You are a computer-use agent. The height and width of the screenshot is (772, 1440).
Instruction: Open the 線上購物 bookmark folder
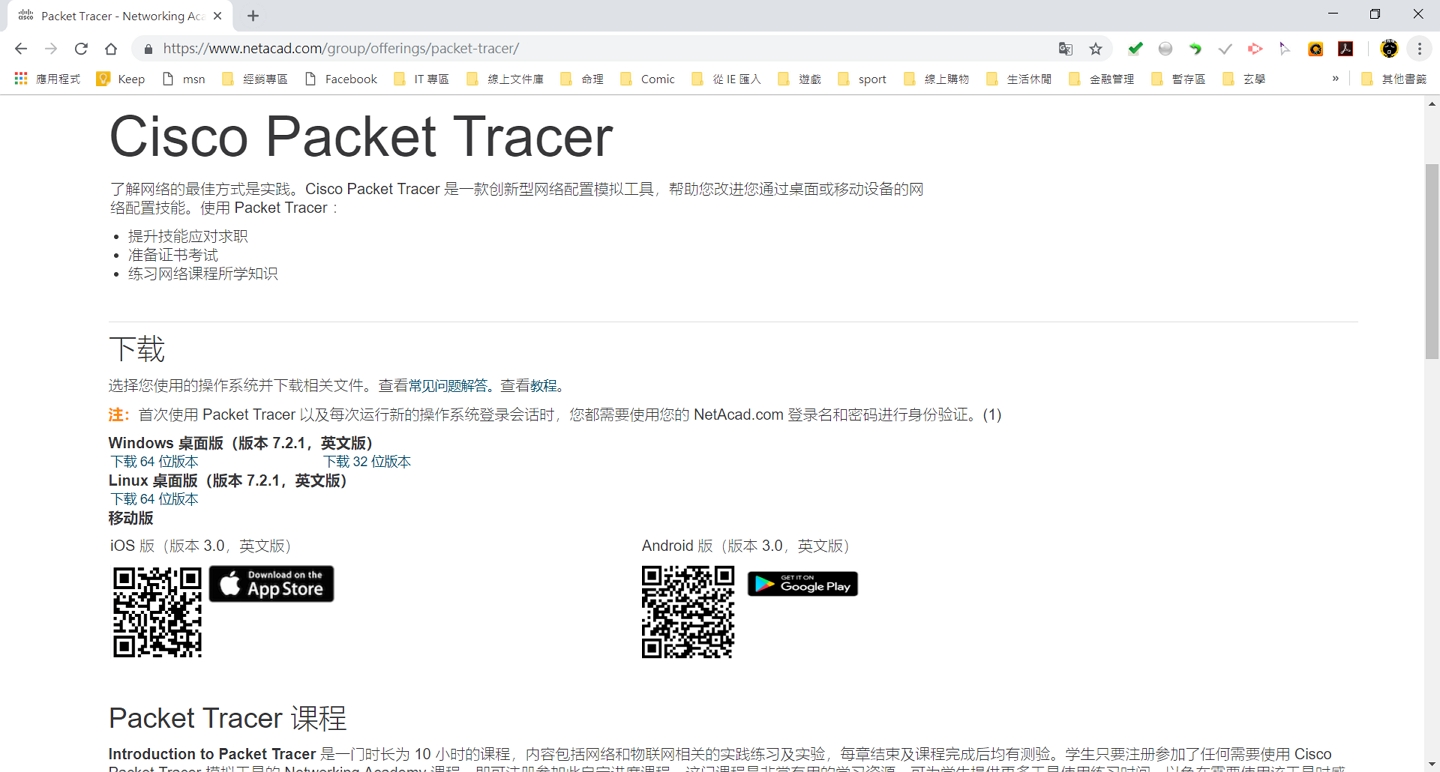click(x=936, y=79)
